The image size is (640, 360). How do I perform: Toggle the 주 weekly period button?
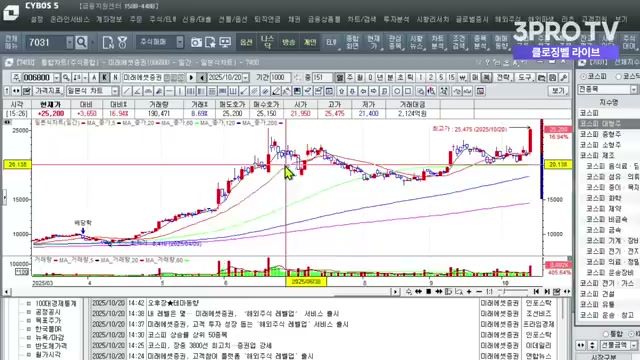(350, 77)
